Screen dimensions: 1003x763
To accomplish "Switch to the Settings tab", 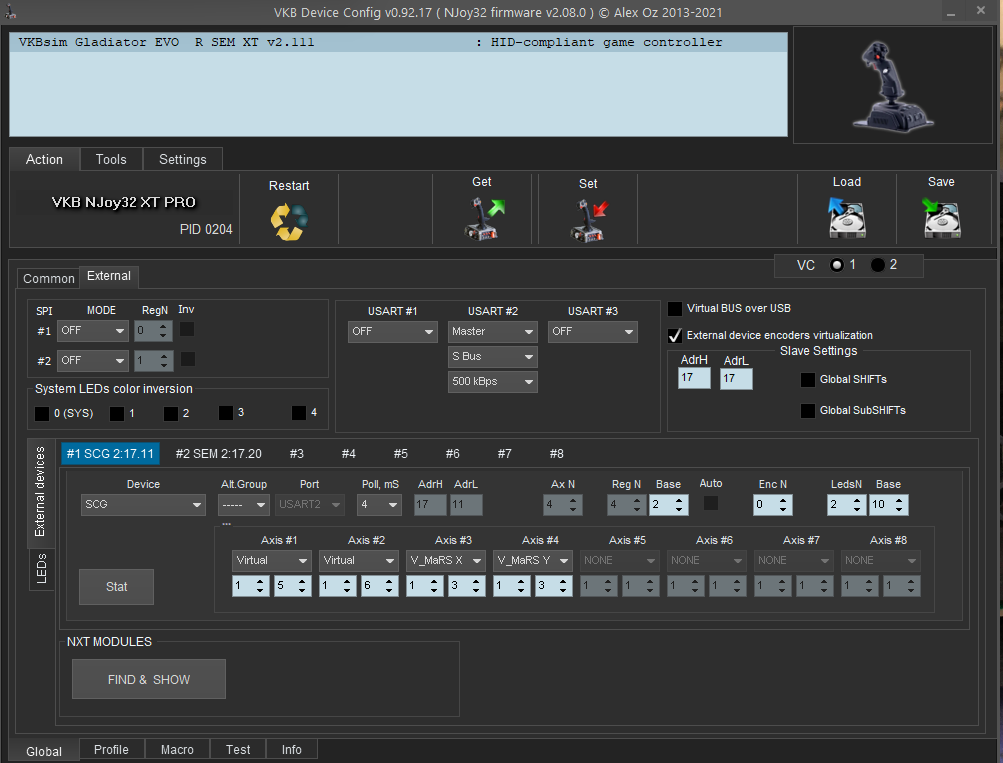I will (x=183, y=159).
